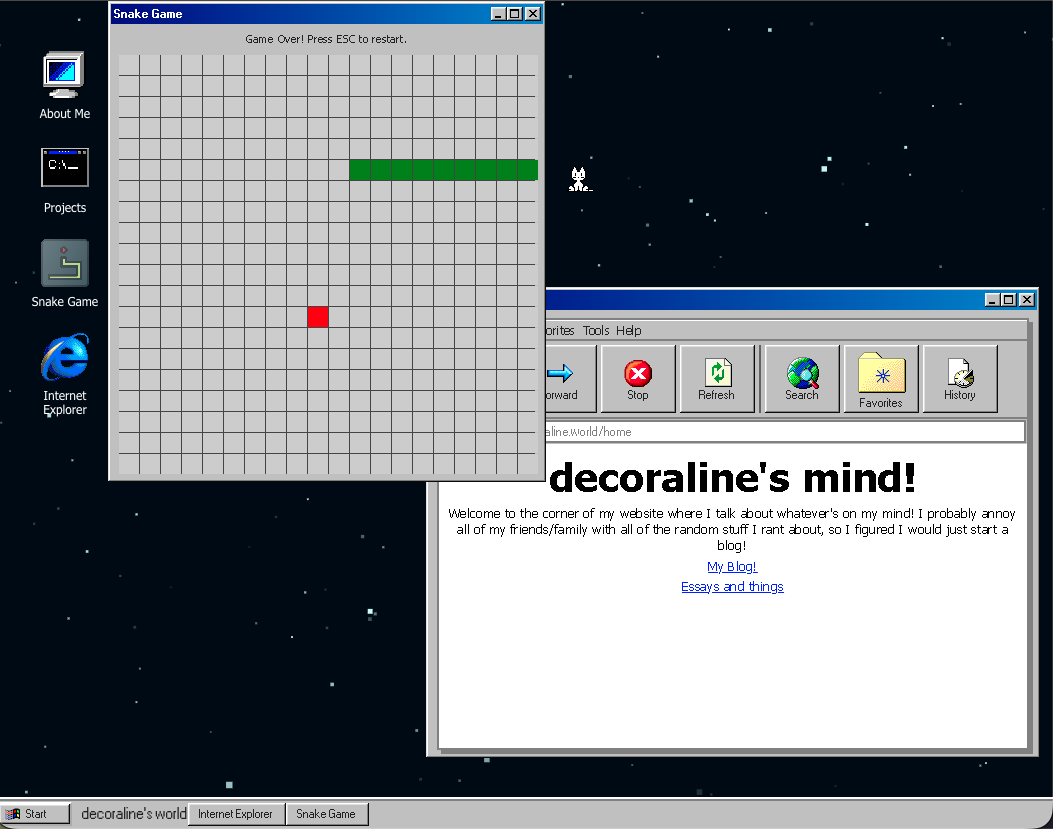Follow the My Blog! link
Screen dimensions: 1053x829
732,567
